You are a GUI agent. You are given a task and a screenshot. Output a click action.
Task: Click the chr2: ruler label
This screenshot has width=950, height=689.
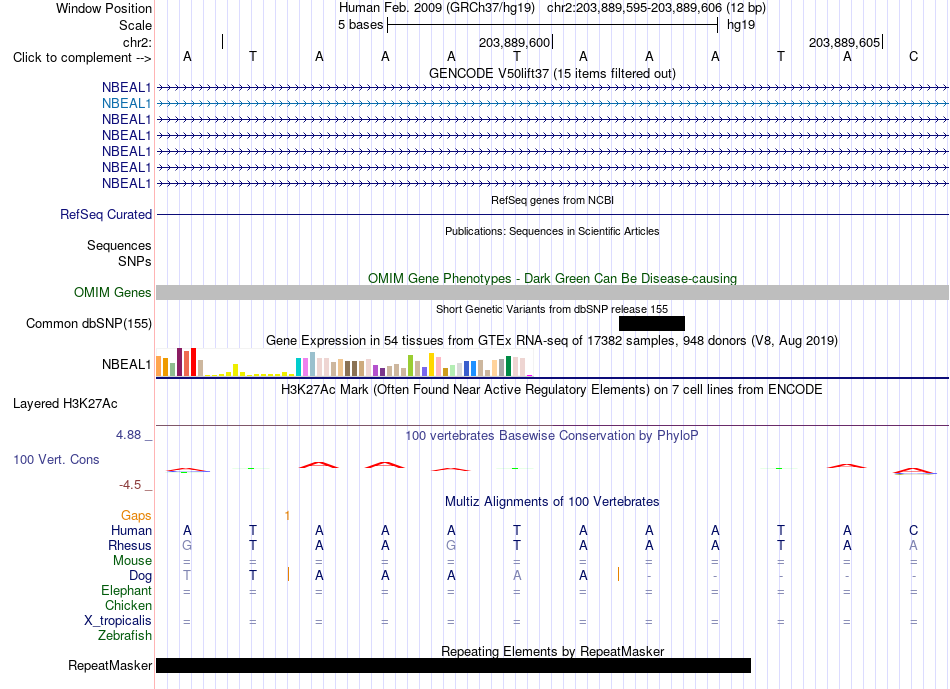137,42
